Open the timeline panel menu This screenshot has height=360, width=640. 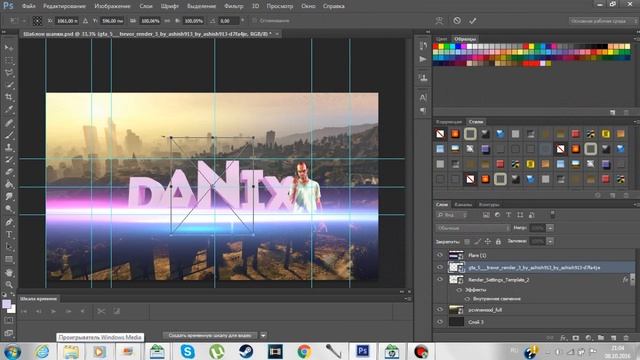point(407,299)
